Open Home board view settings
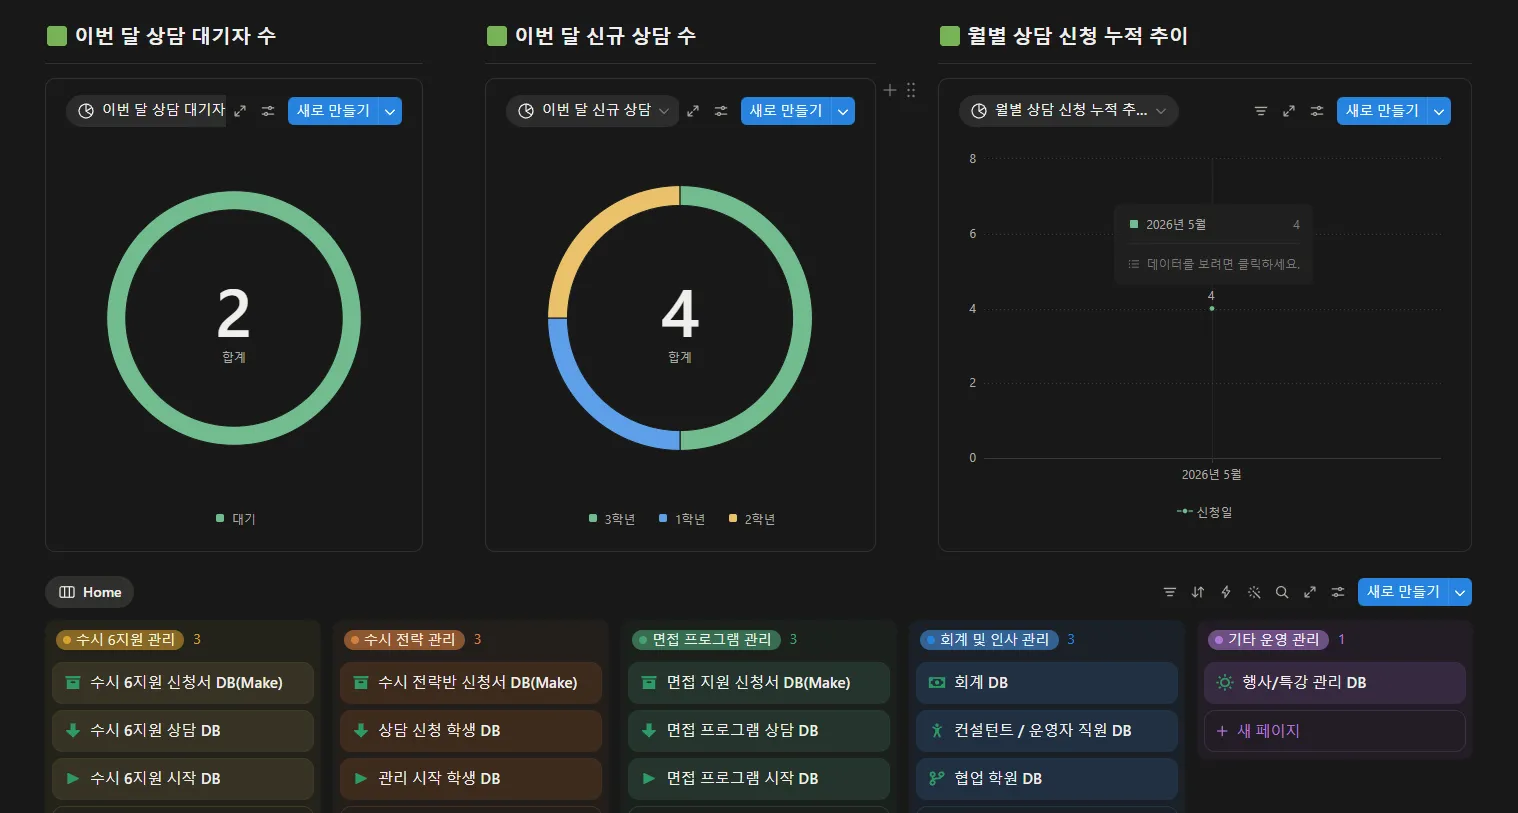 click(x=1338, y=592)
